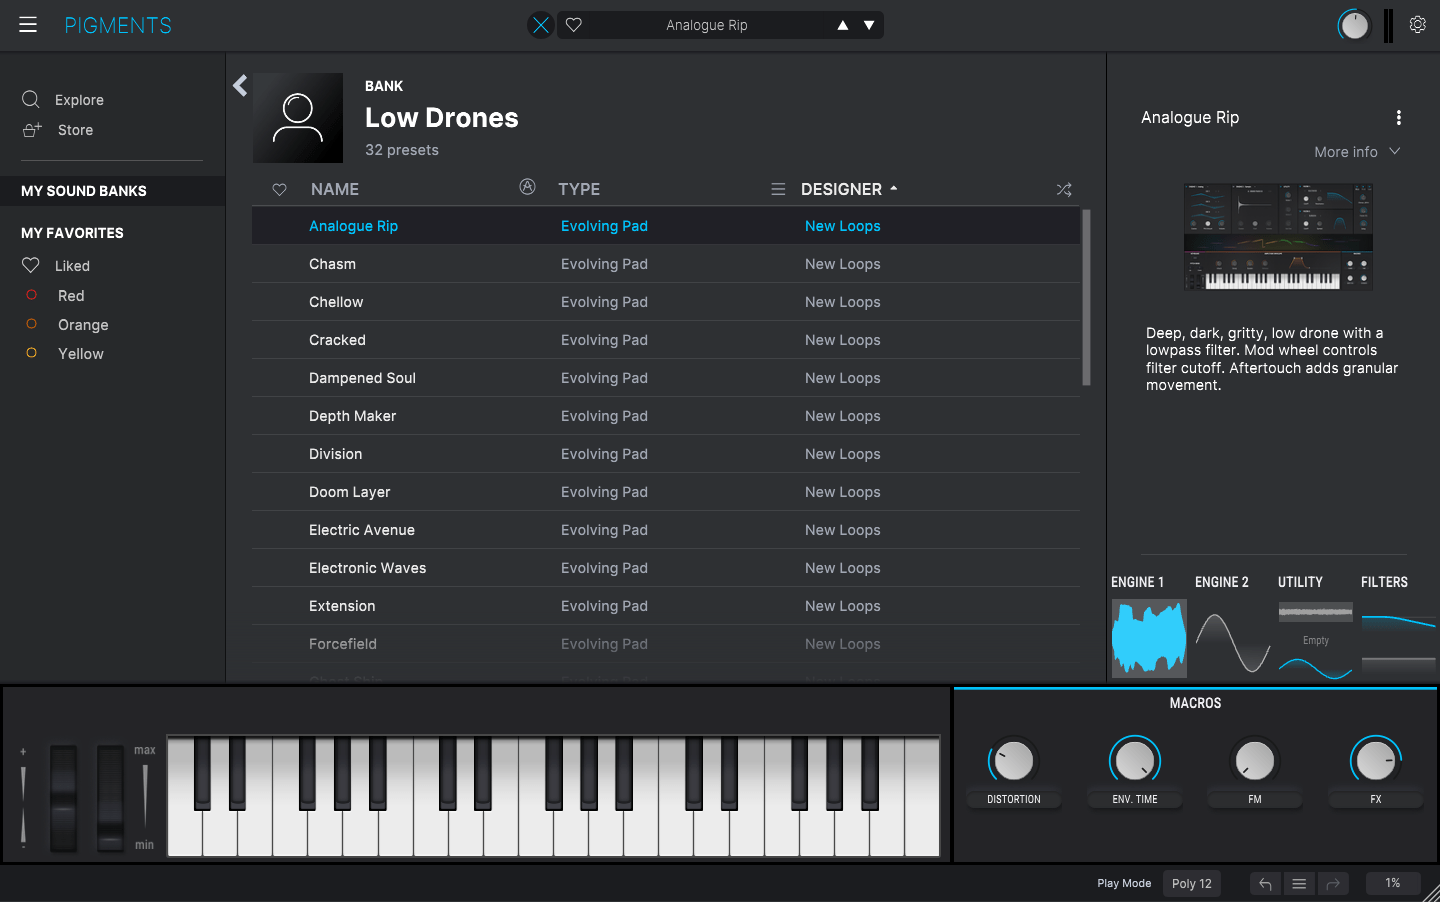Undo the last action
Screen dimensions: 1440x902
coord(1264,883)
